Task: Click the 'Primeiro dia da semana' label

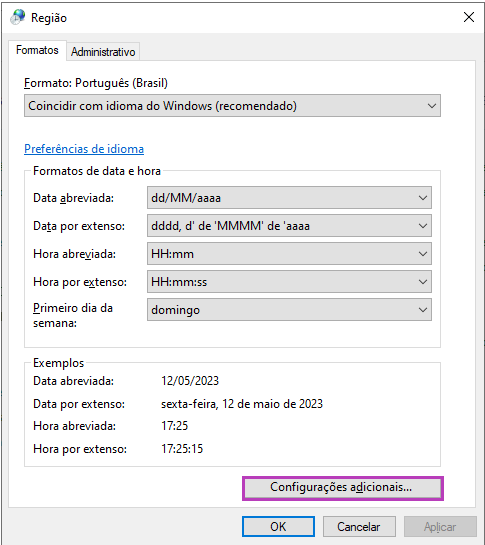Action: click(x=73, y=316)
